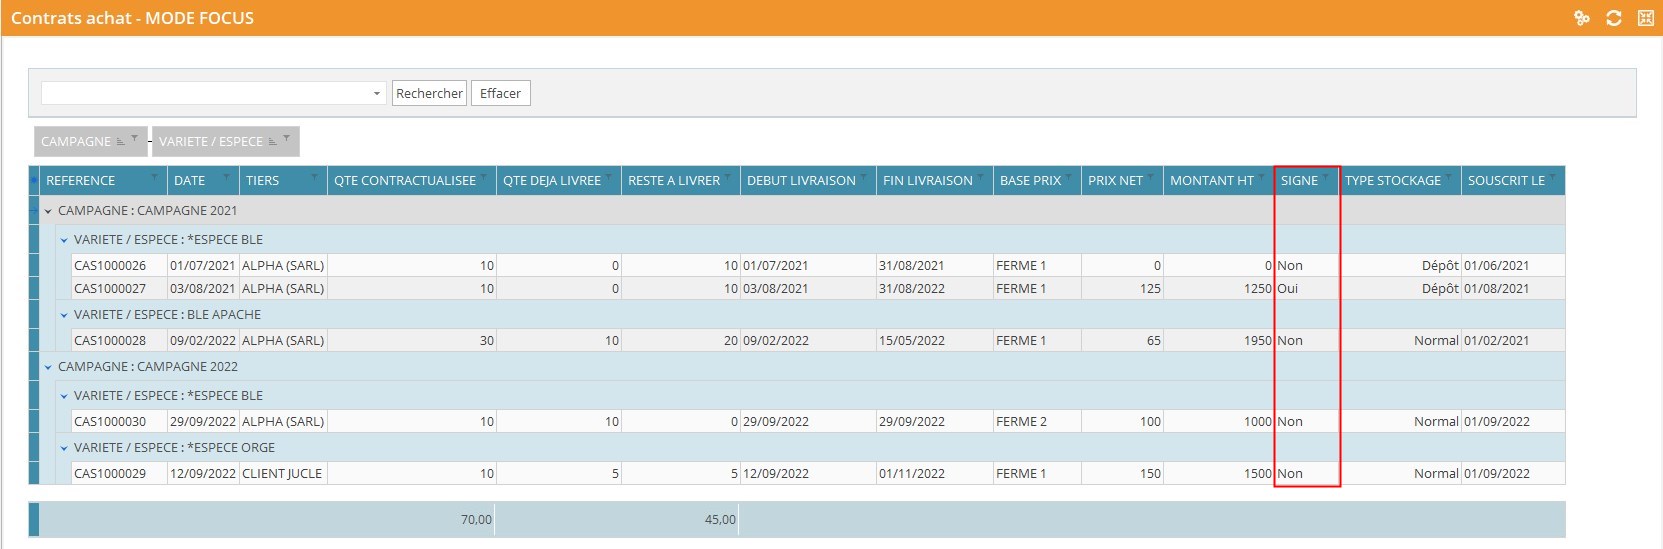Collapse the CAMPAGNE 2022 group
1663x549 pixels.
tap(47, 367)
